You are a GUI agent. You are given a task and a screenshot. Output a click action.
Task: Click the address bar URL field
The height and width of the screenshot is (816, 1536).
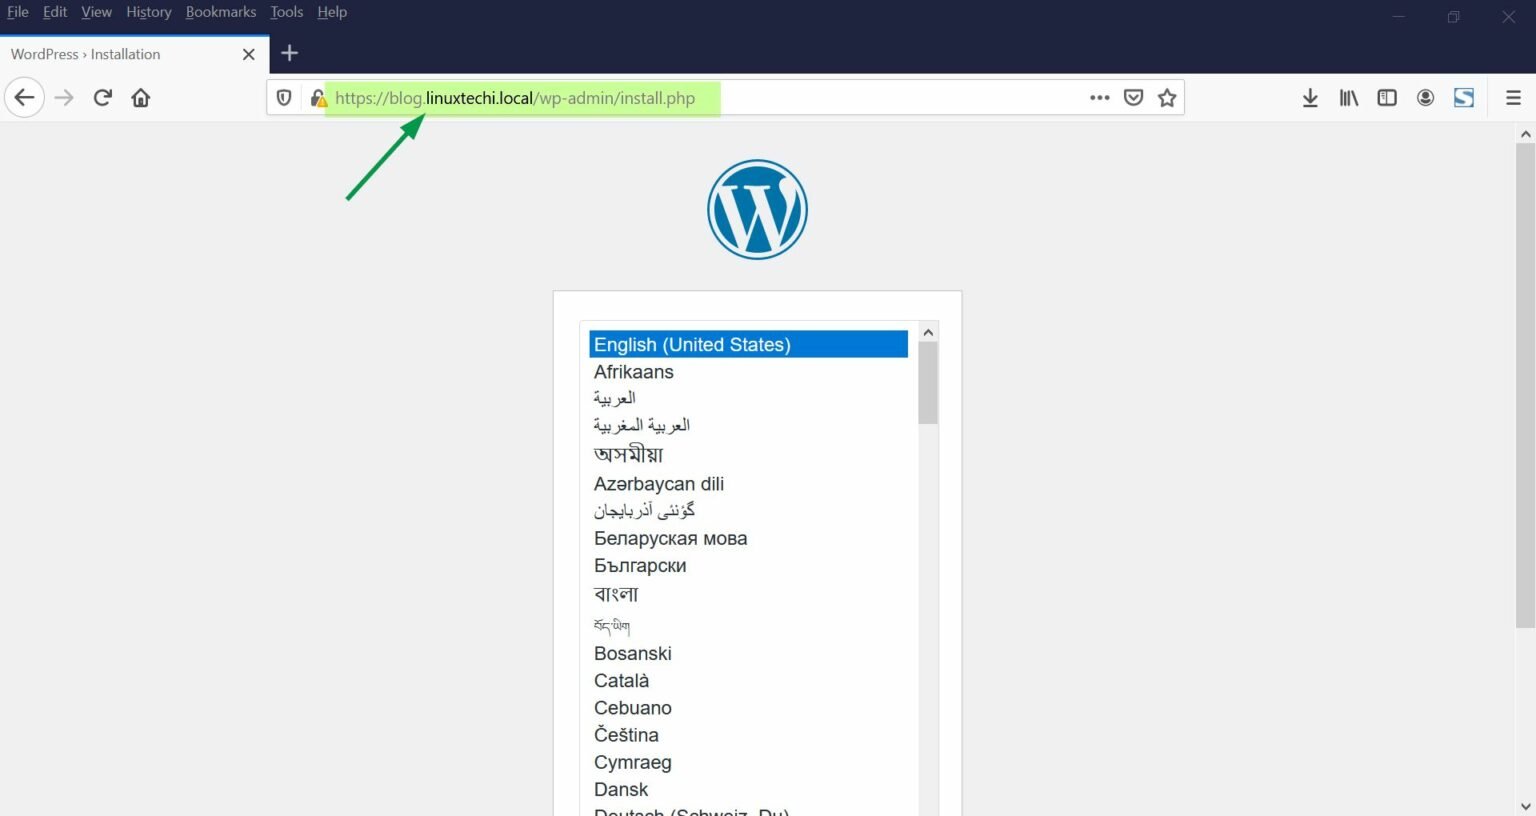point(700,98)
